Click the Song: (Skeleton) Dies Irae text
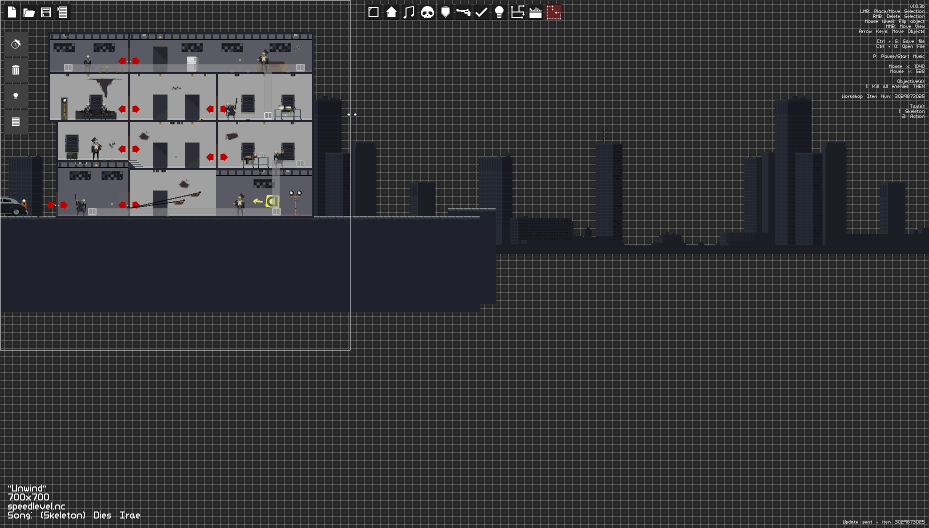The width and height of the screenshot is (929, 528). [74, 516]
